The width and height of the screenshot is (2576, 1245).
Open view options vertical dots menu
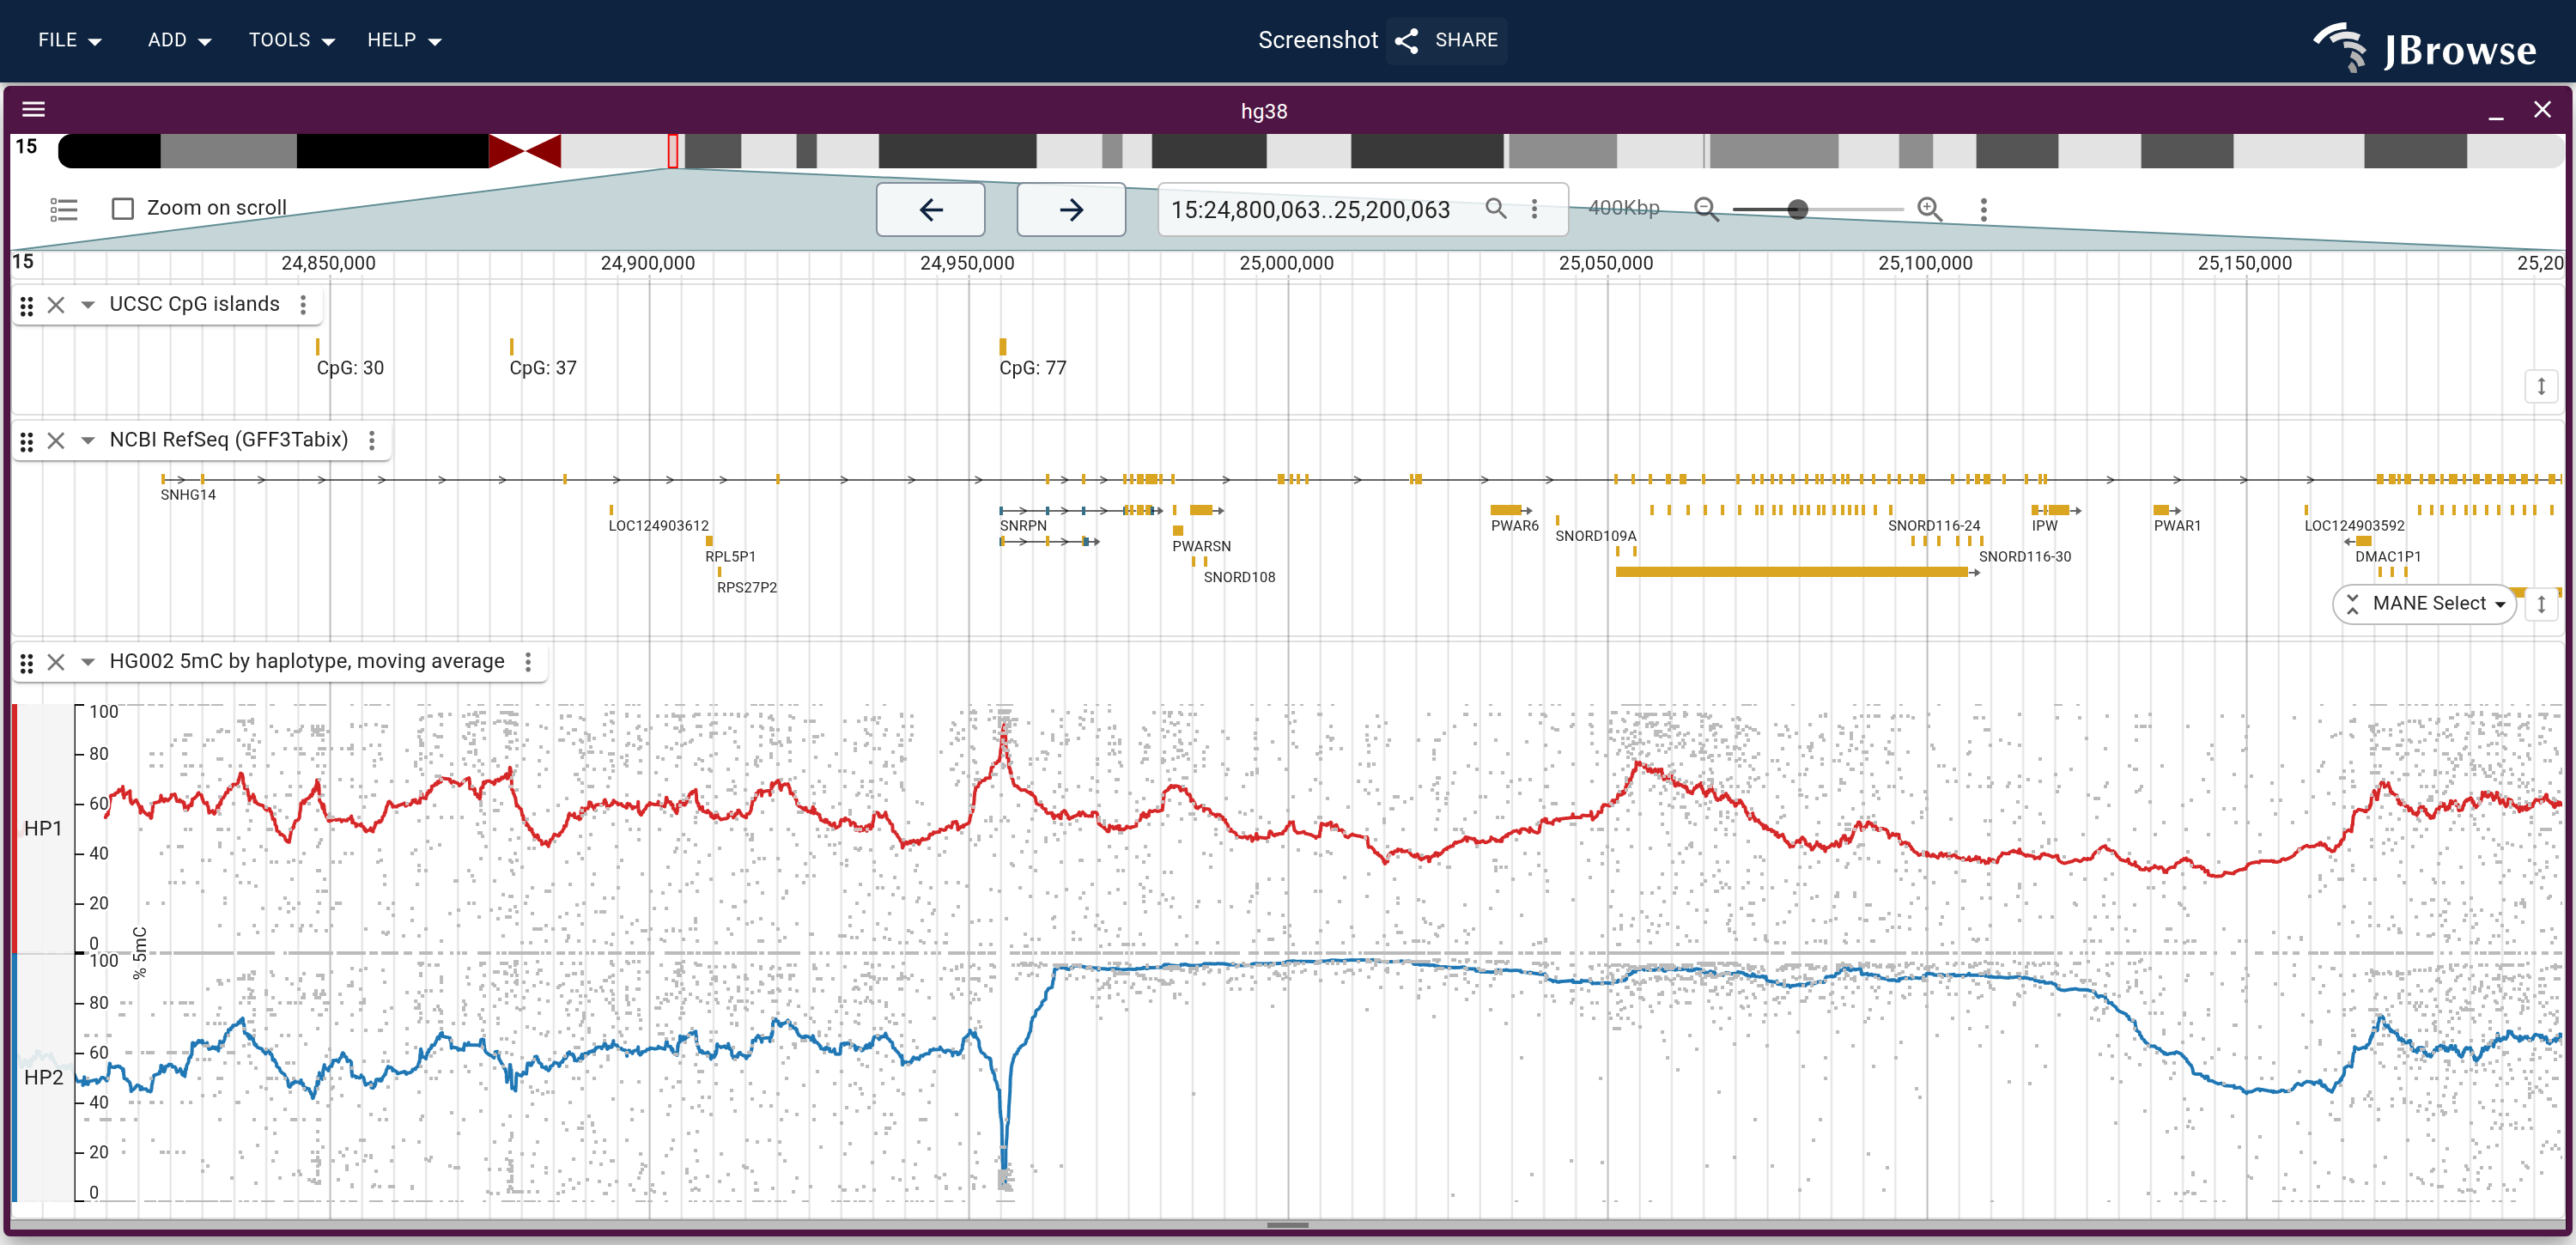pyautogui.click(x=1984, y=209)
